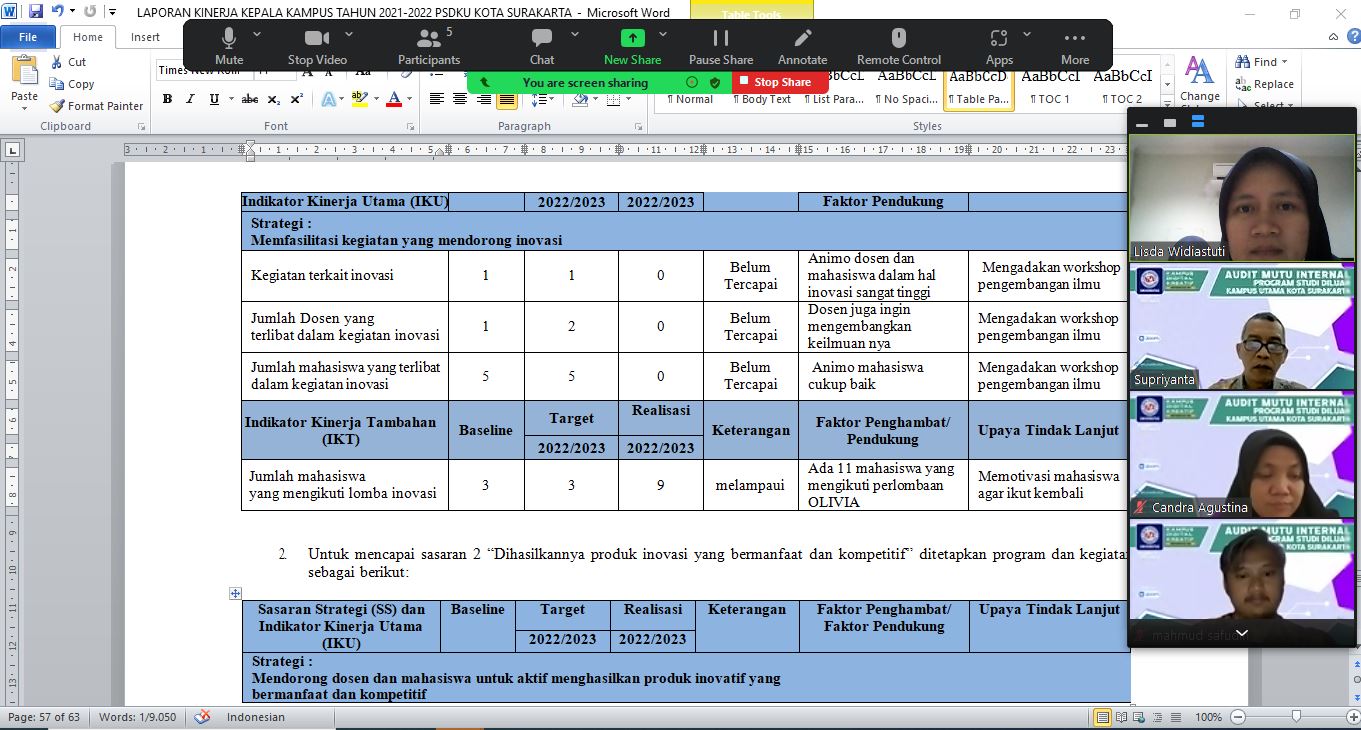
Task: Expand share options arrow next to New Share
Action: [665, 34]
